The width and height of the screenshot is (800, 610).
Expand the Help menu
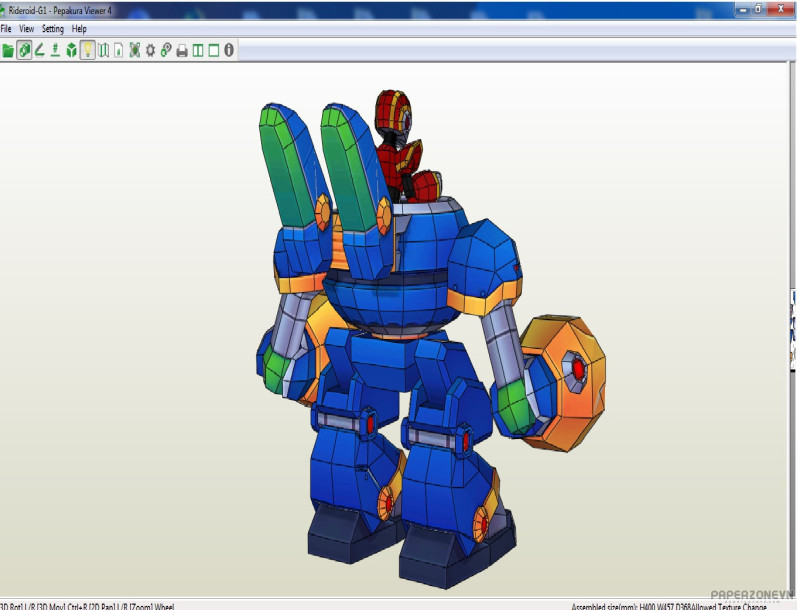[x=79, y=29]
